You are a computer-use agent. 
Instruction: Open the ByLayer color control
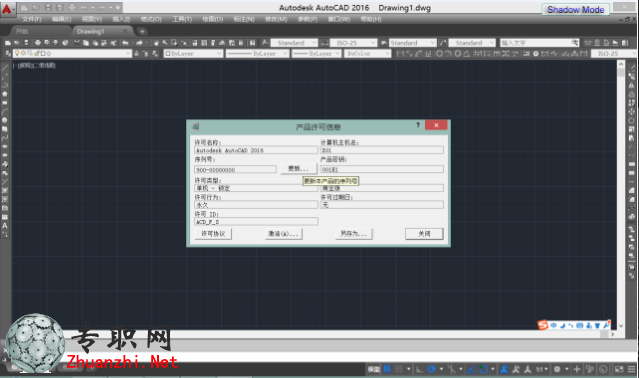click(x=193, y=53)
